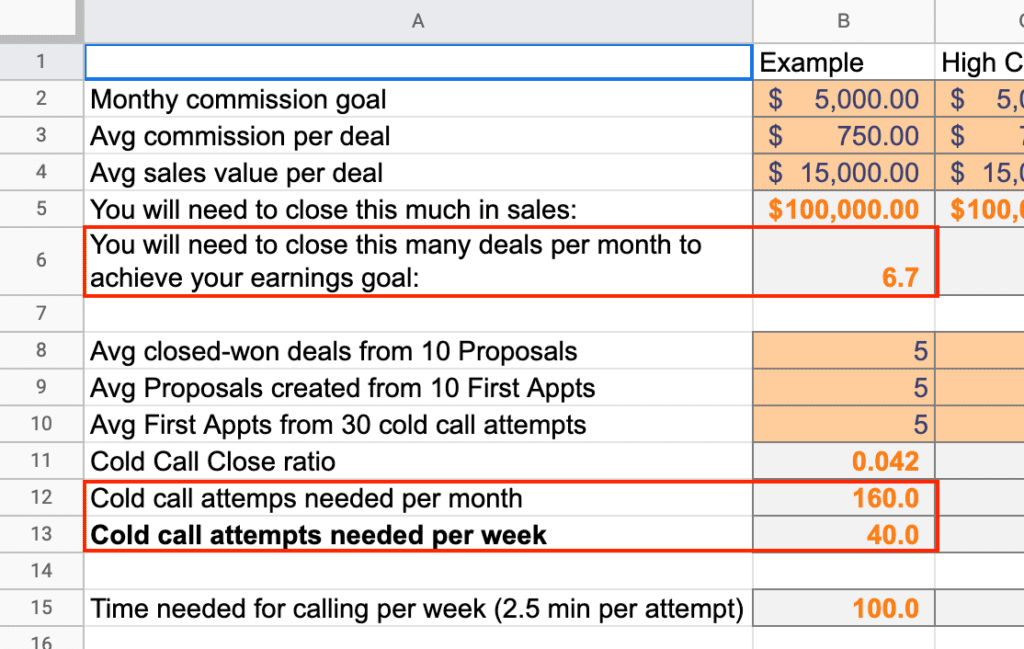
Task: Select the $100,000.00 sales total cell
Action: pyautogui.click(x=844, y=209)
